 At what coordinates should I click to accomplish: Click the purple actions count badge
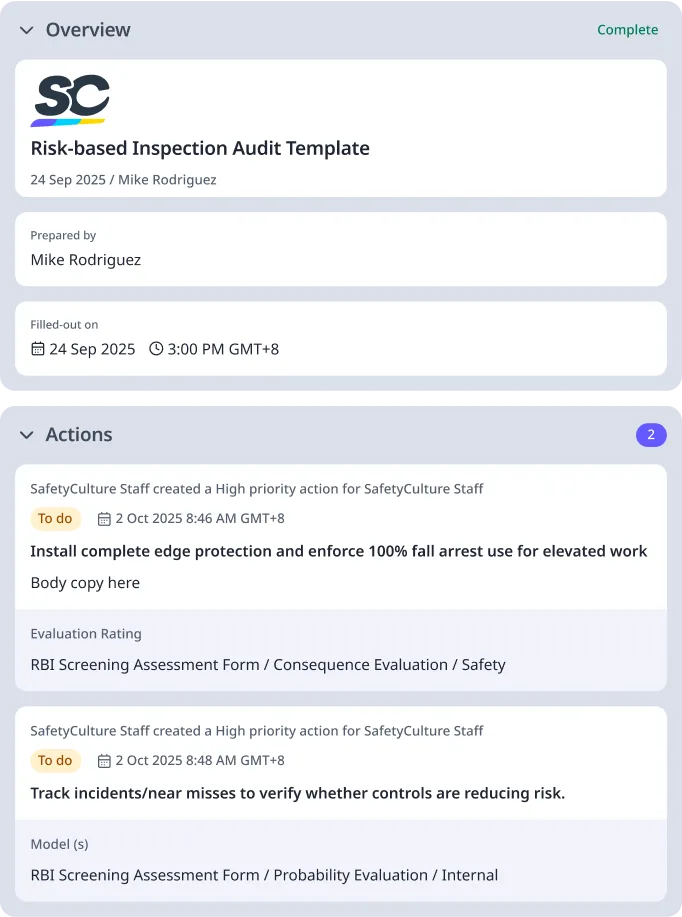(x=651, y=435)
